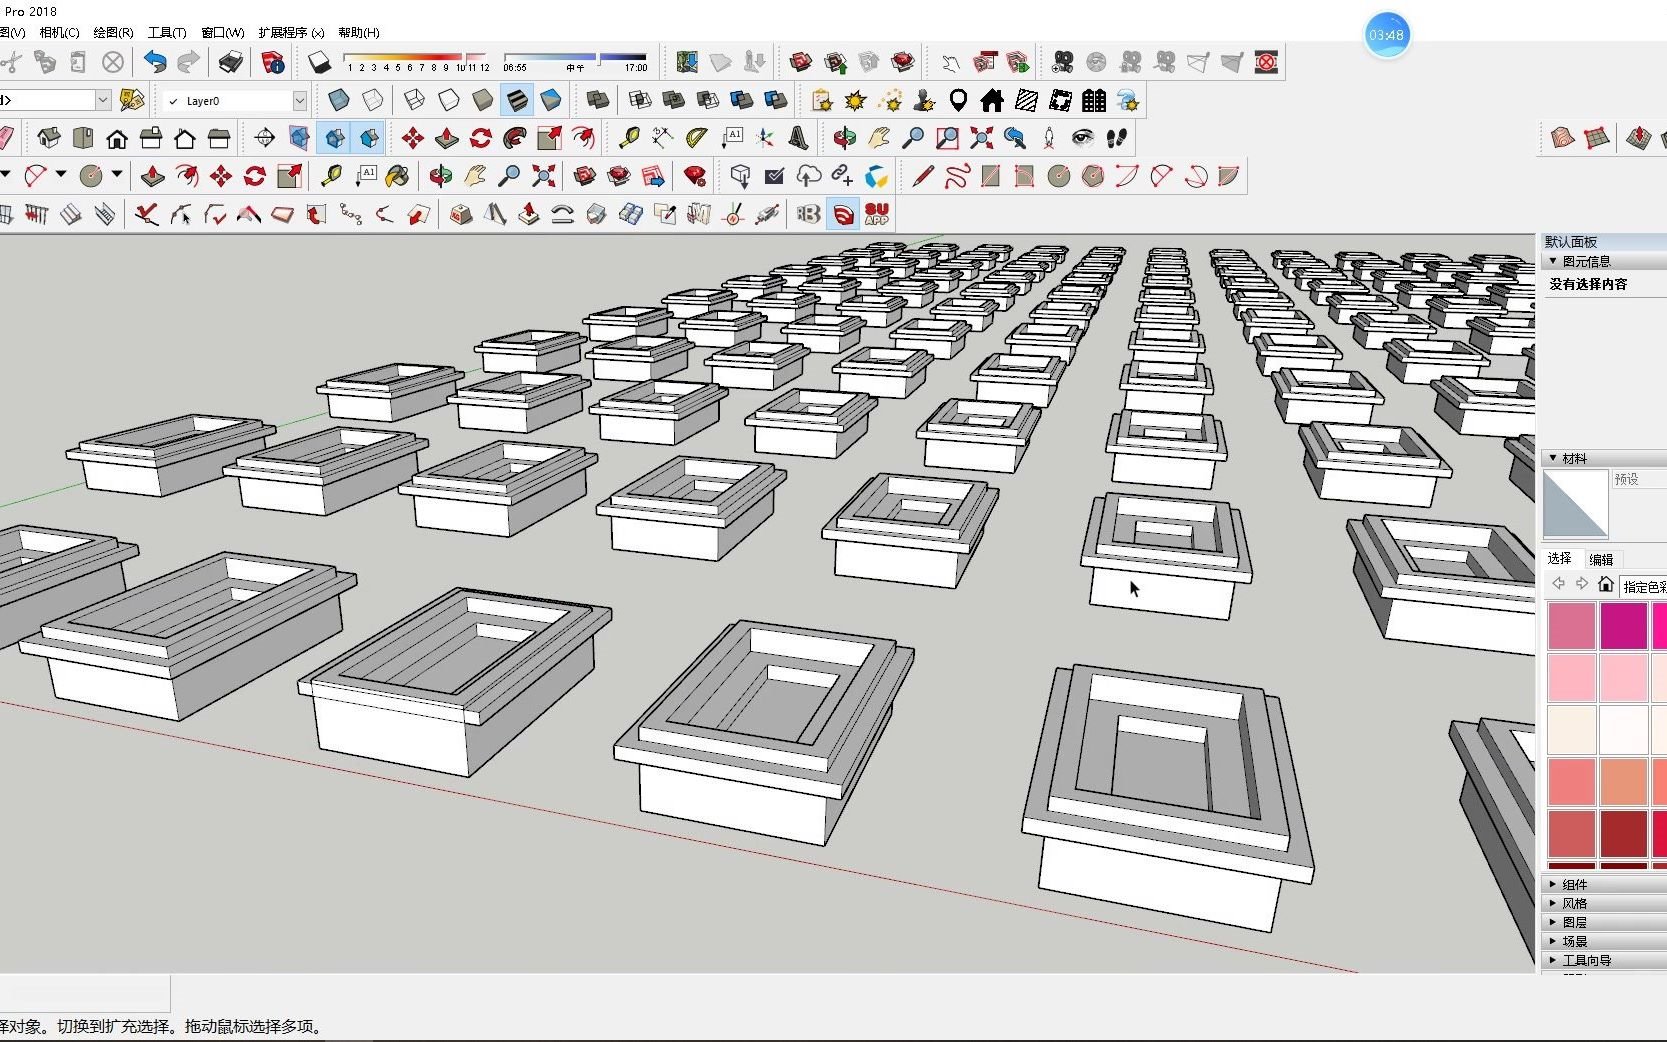Pick the dark red material swatch
1667x1042 pixels.
tap(1622, 833)
